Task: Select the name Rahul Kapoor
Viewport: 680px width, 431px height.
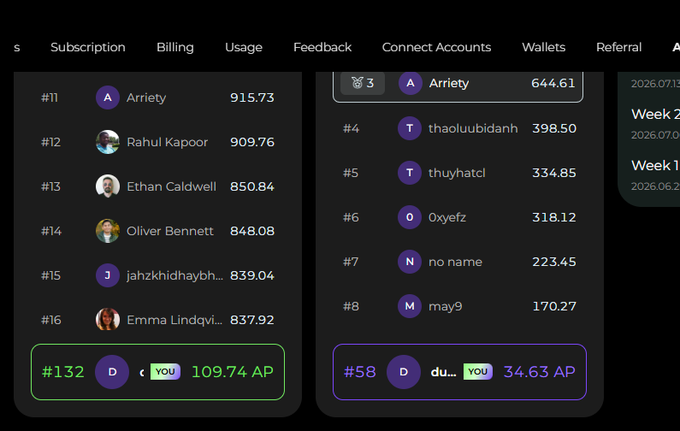Action: coord(167,142)
